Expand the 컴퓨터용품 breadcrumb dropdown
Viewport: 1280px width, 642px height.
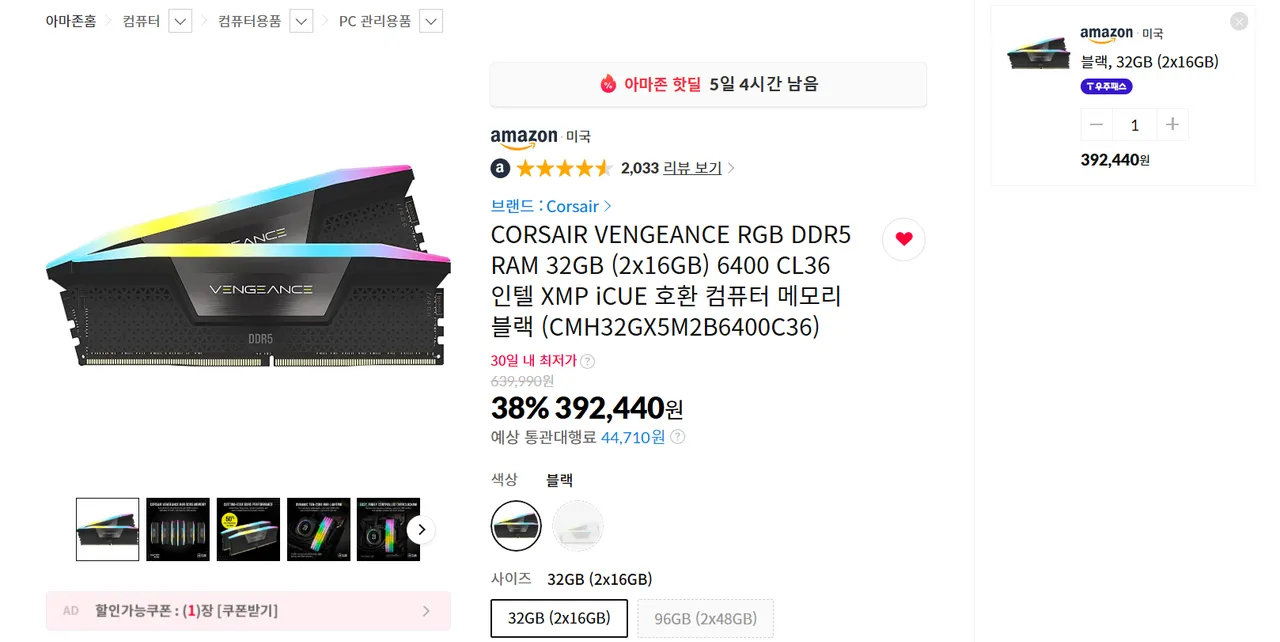(301, 21)
